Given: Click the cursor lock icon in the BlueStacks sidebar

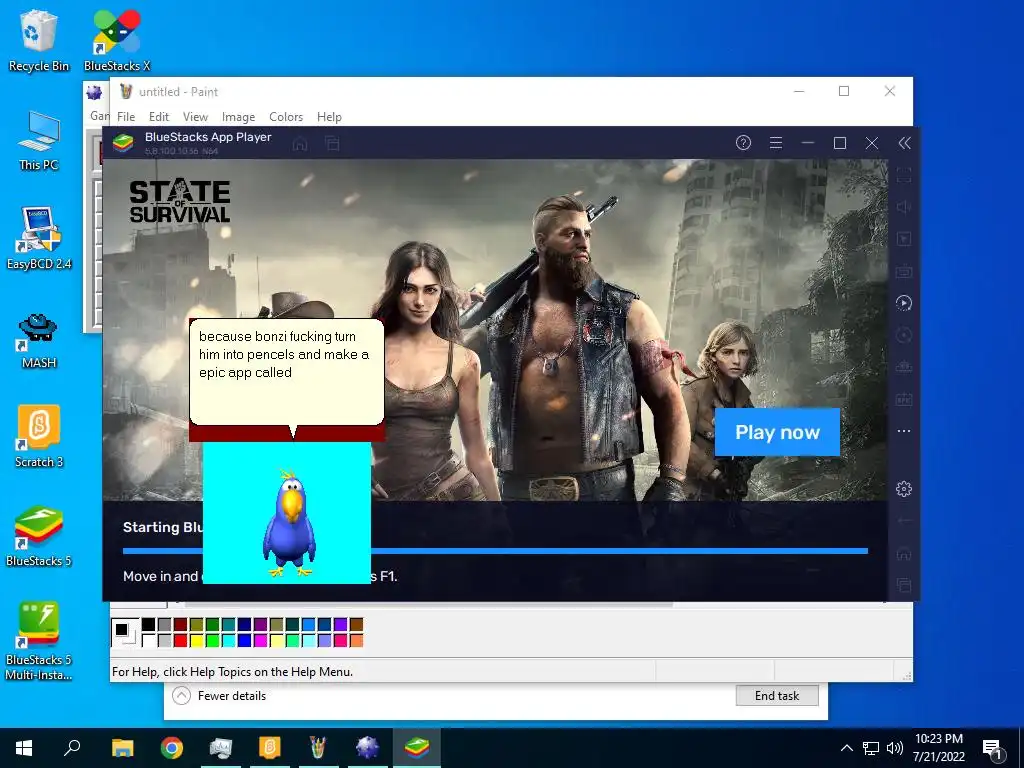Looking at the screenshot, I should click(904, 239).
